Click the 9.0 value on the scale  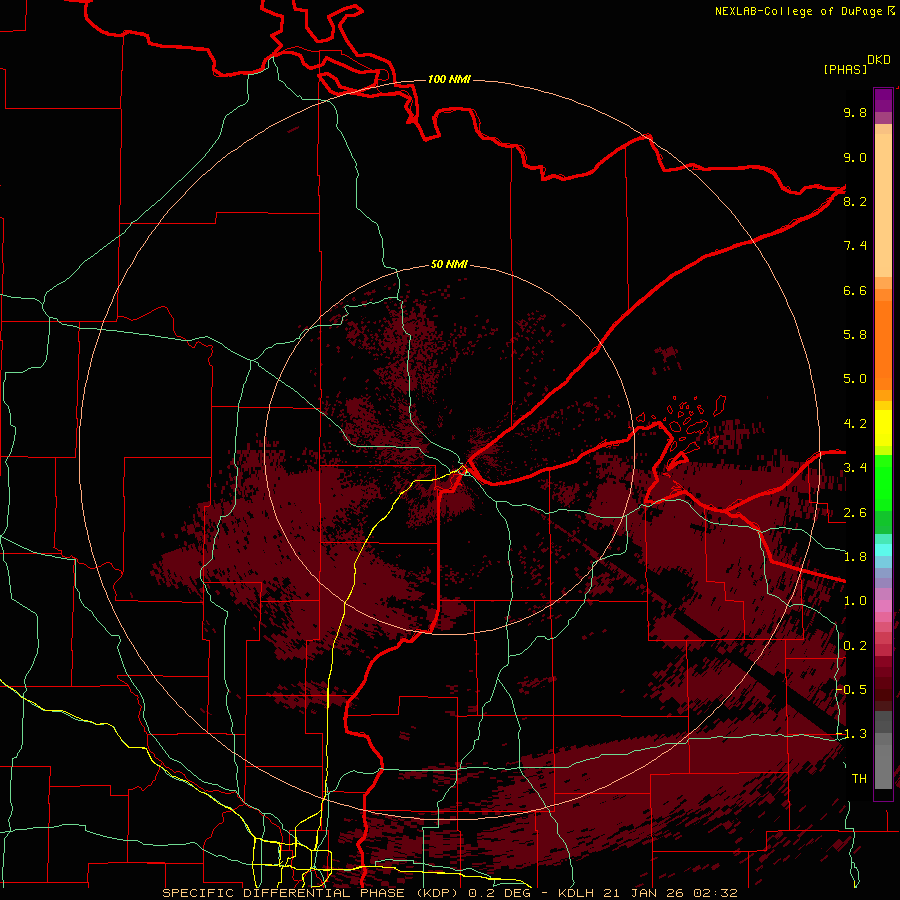point(855,157)
